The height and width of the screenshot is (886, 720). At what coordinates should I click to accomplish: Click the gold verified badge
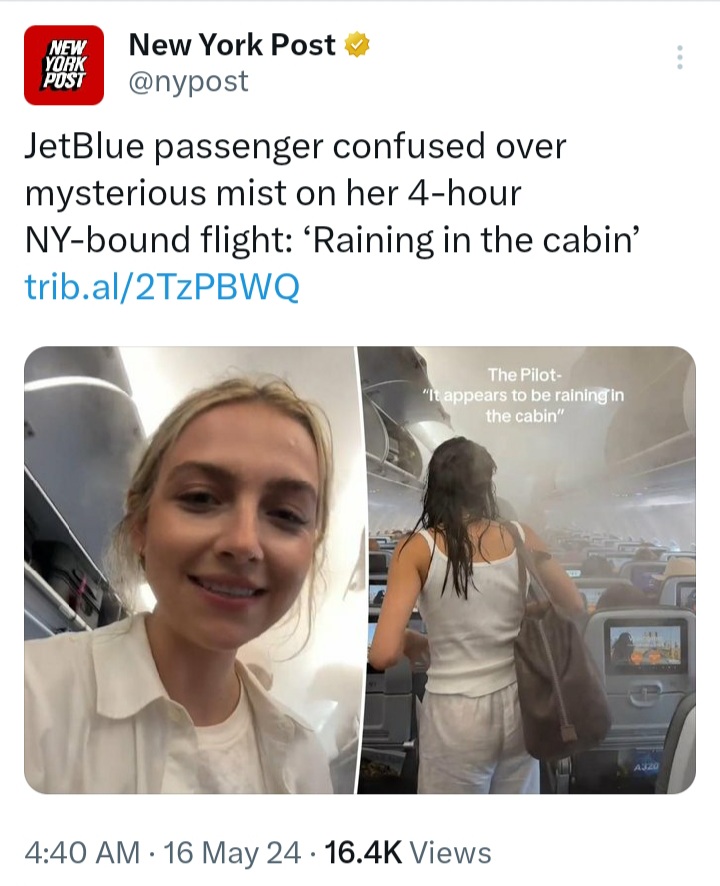pos(357,45)
